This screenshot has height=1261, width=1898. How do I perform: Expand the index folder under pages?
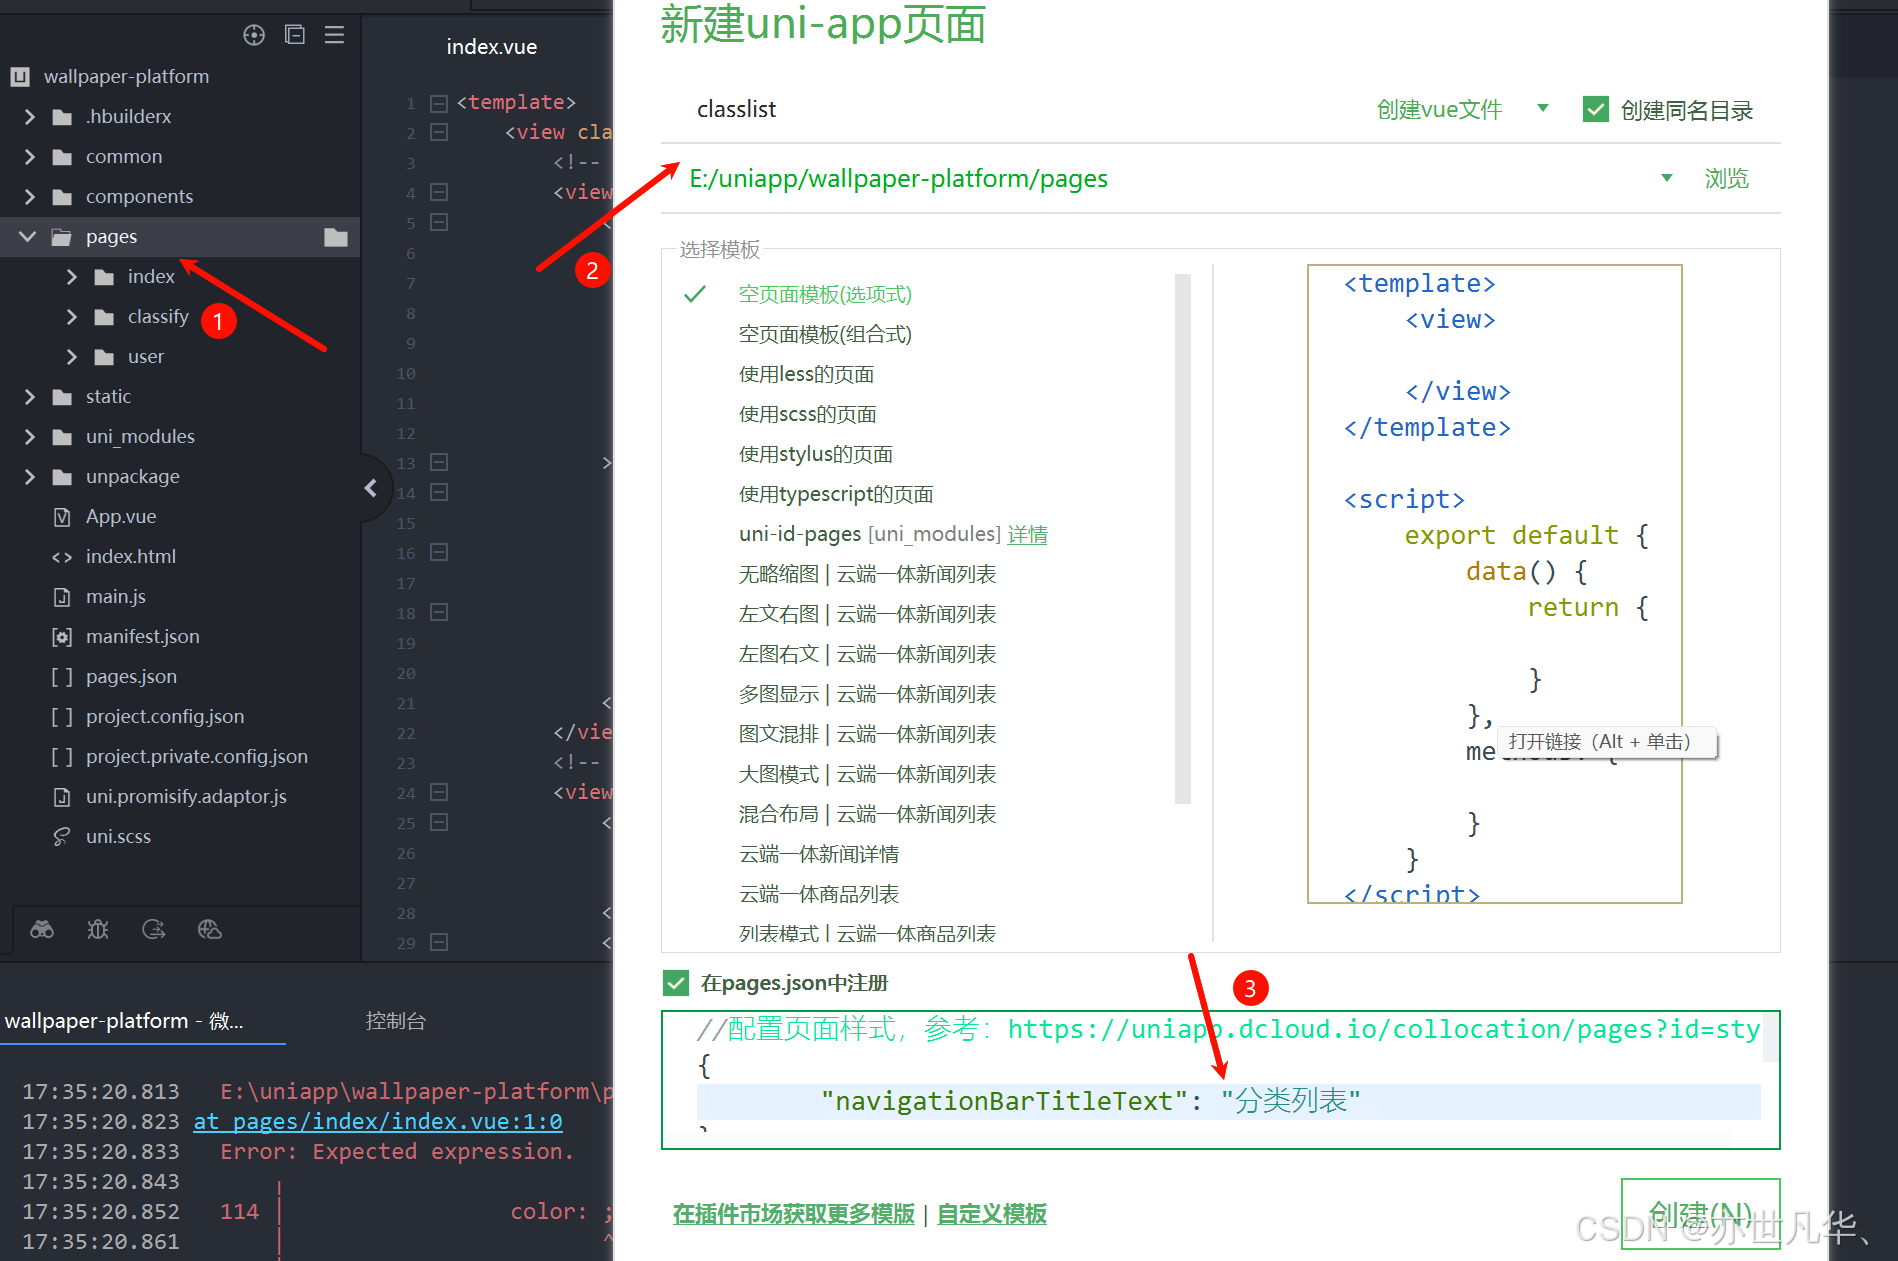71,277
